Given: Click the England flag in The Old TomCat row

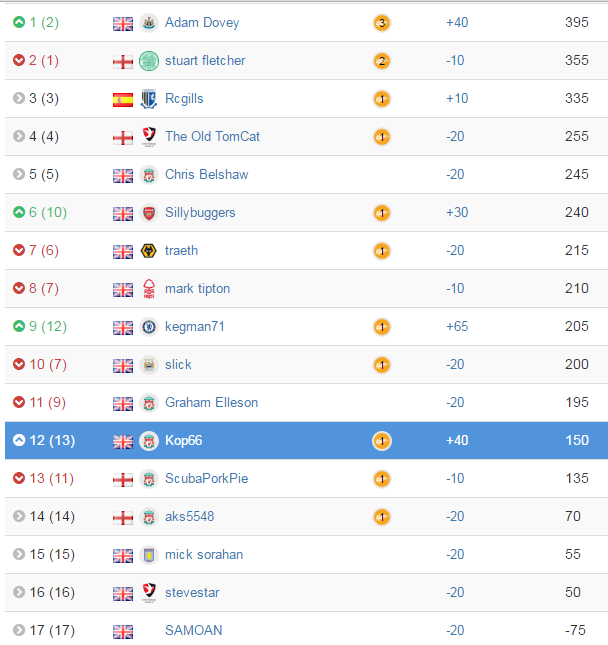Looking at the screenshot, I should pos(123,138).
